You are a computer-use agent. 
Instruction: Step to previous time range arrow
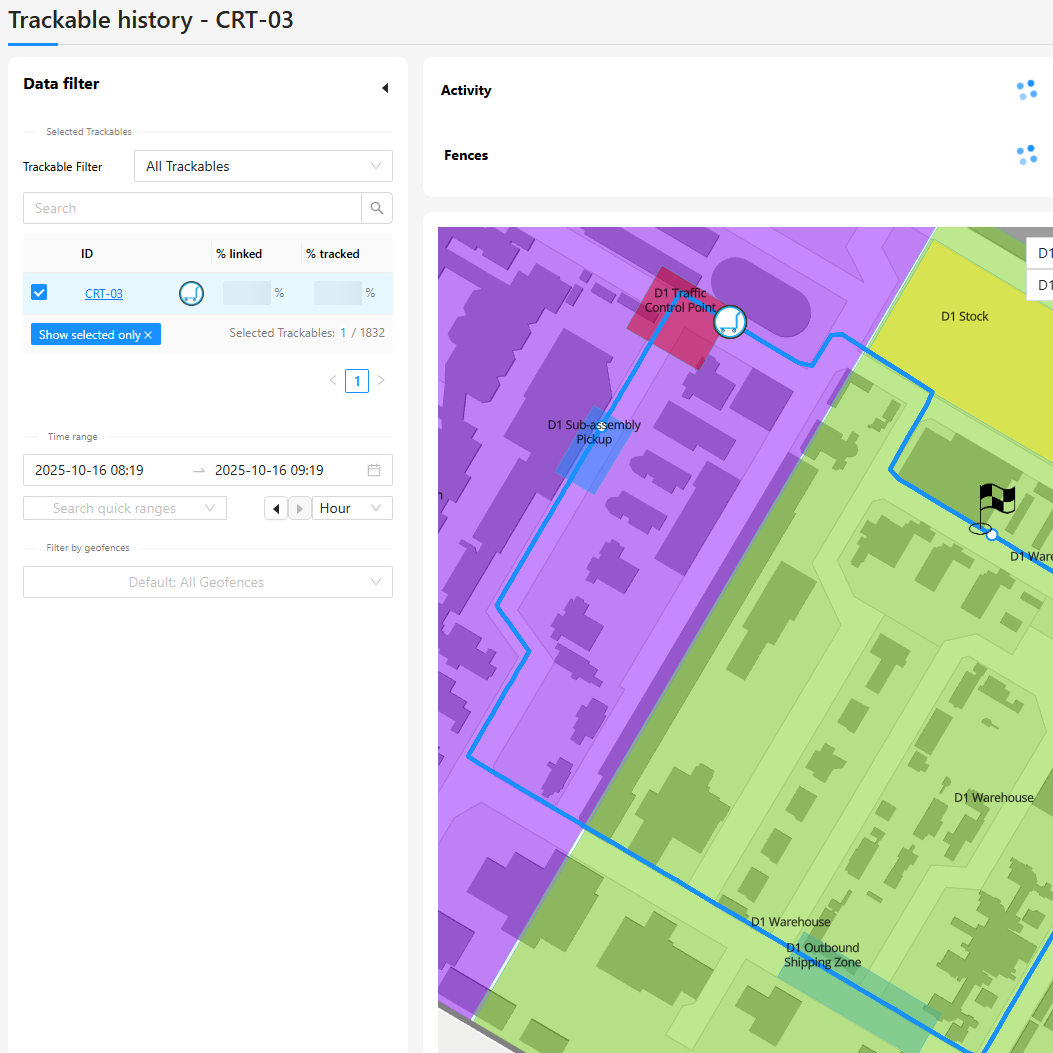(x=275, y=509)
